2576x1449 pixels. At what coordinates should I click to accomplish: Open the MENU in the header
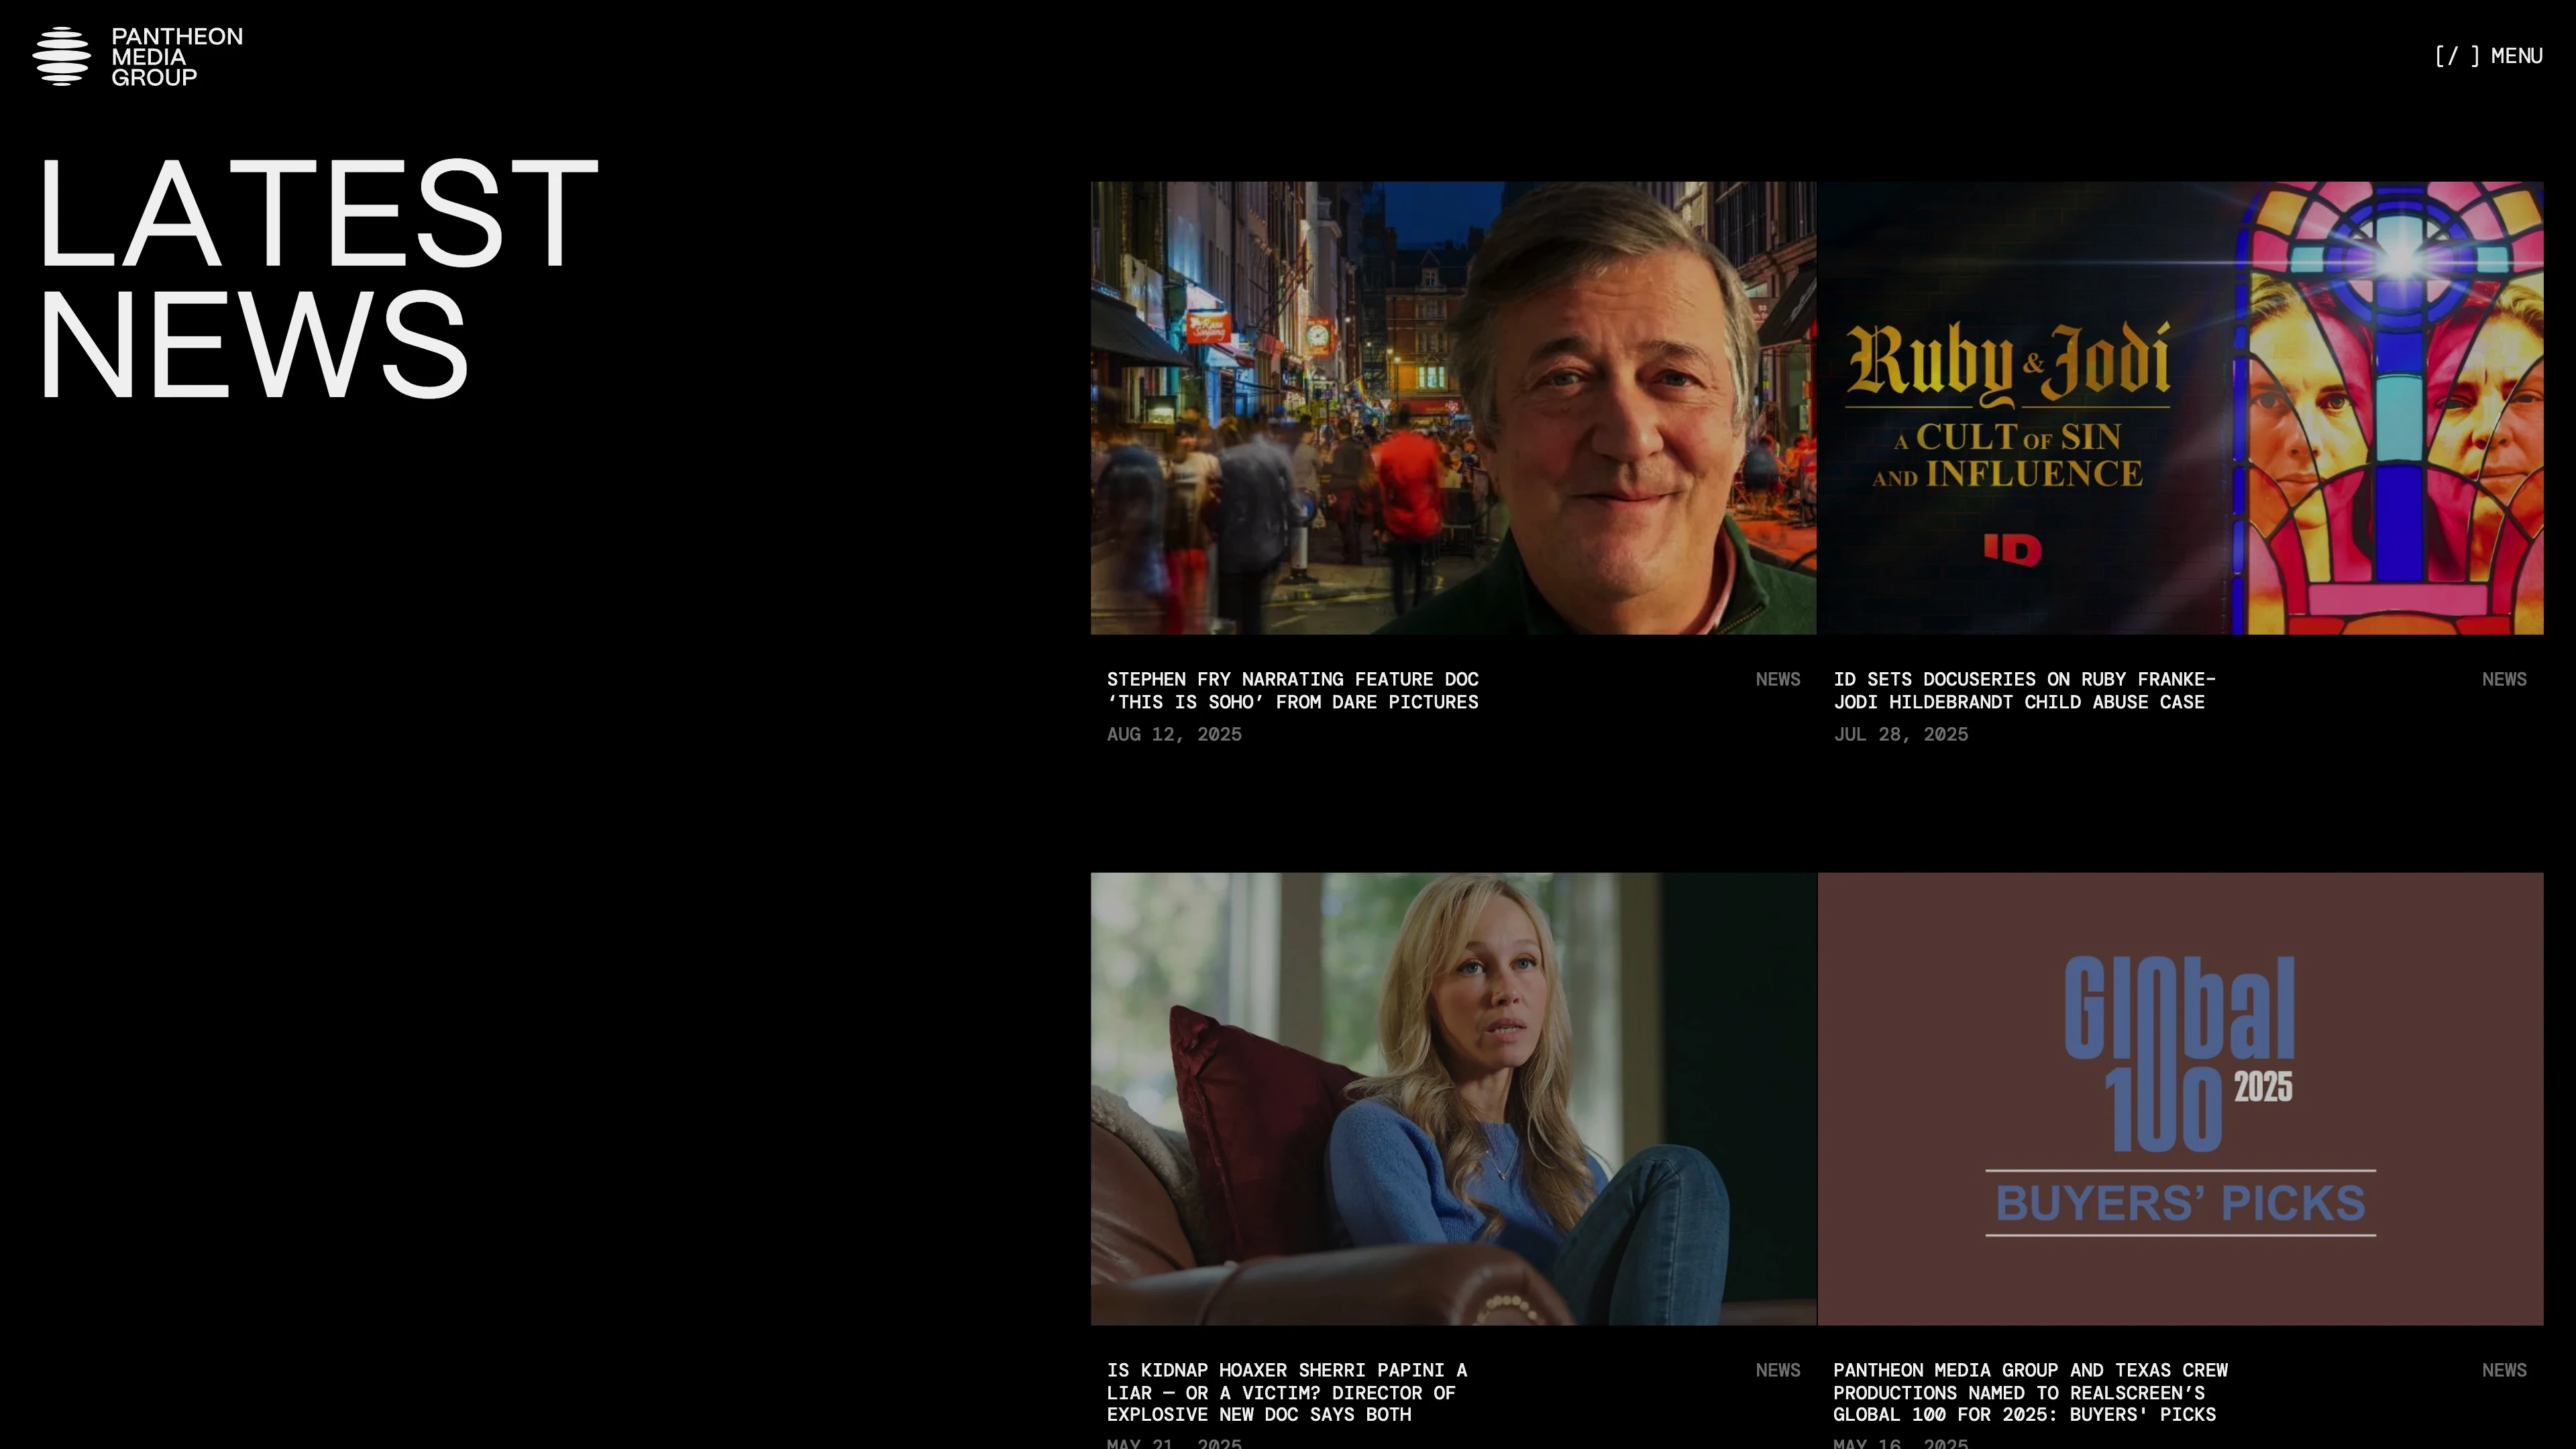click(x=2516, y=56)
